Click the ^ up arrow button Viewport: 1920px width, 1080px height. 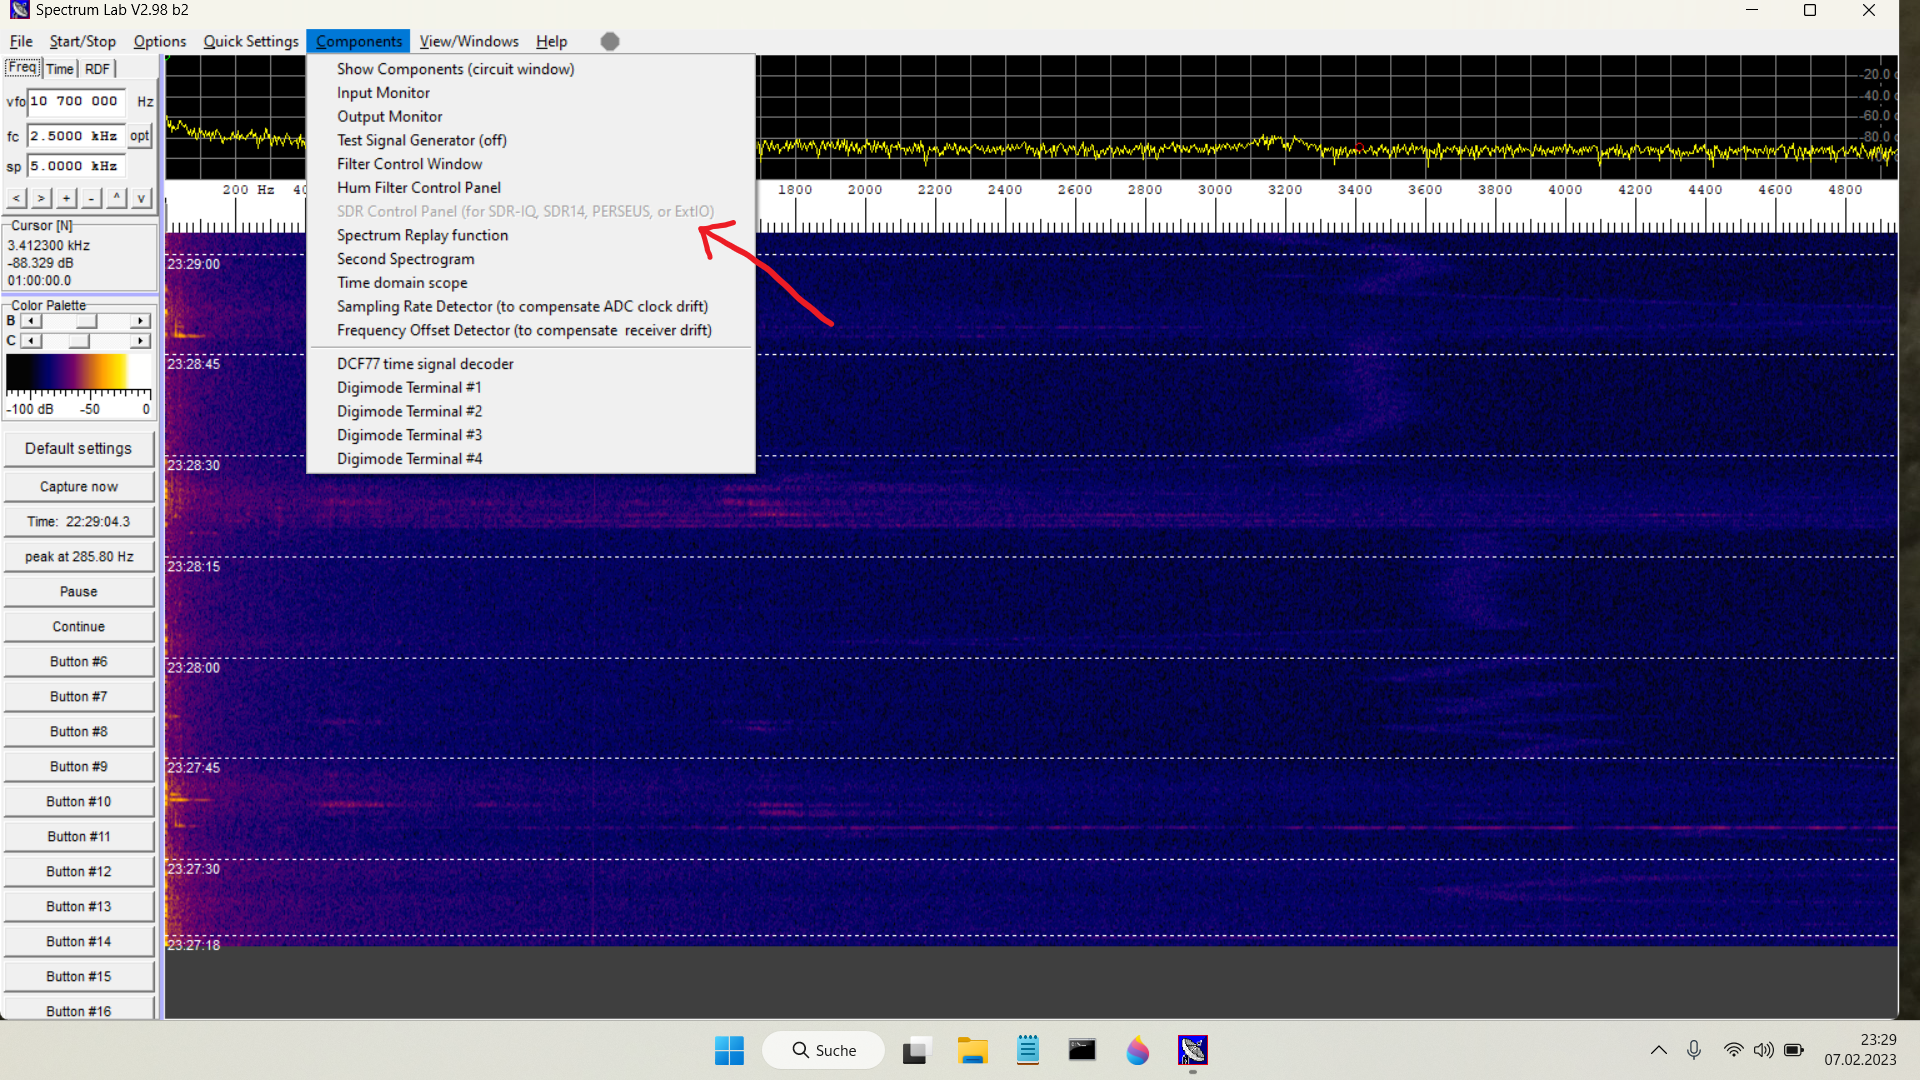pos(117,198)
